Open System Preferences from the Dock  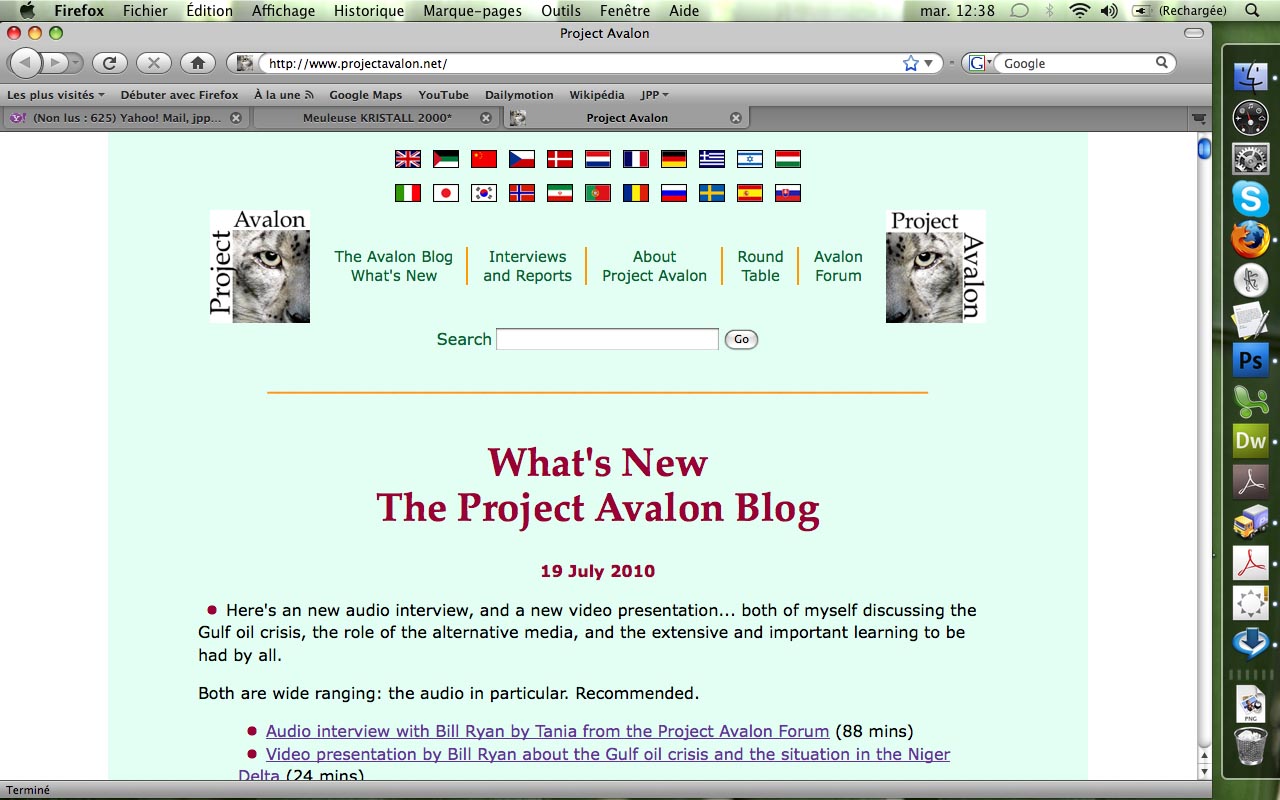1250,157
